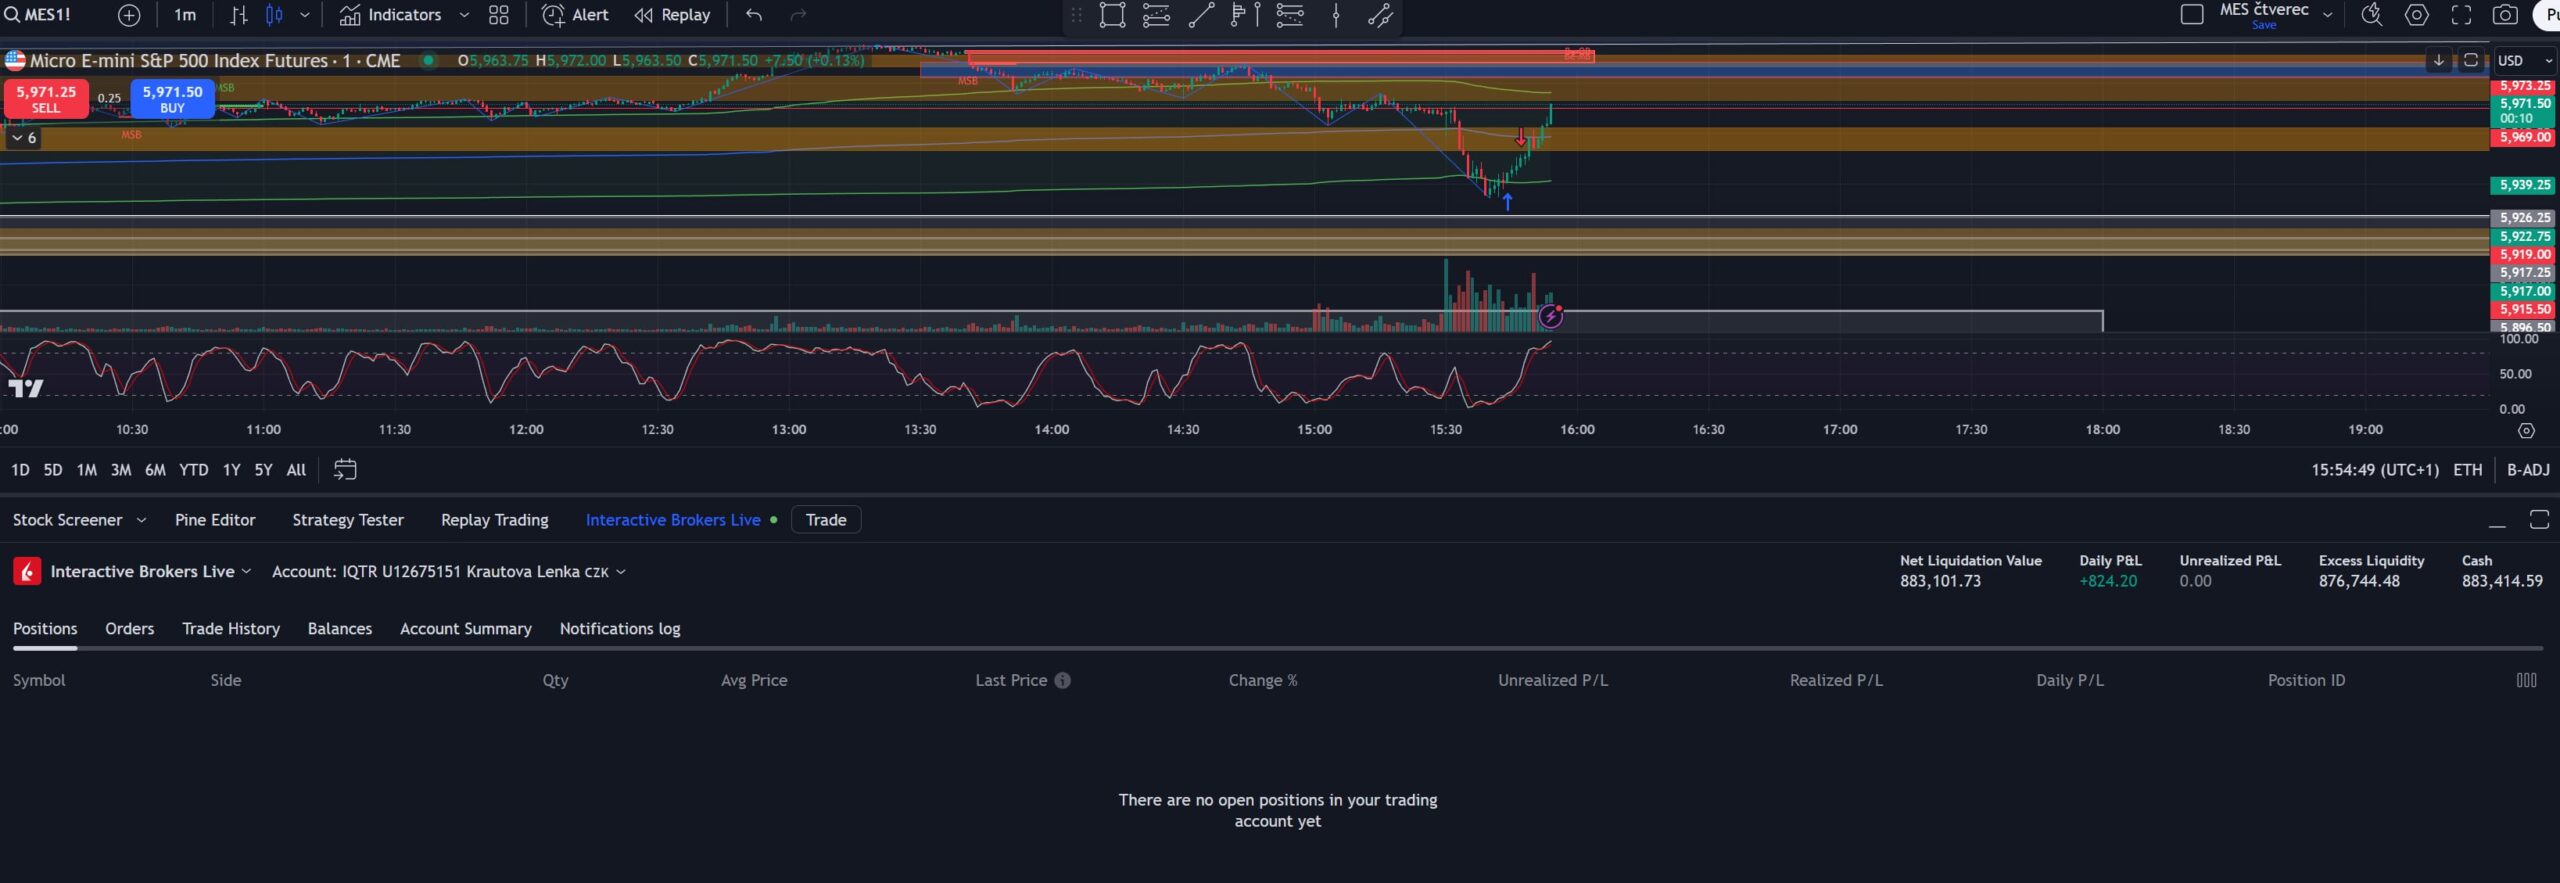2560x883 pixels.
Task: Set range to 1Y
Action: tap(231, 470)
